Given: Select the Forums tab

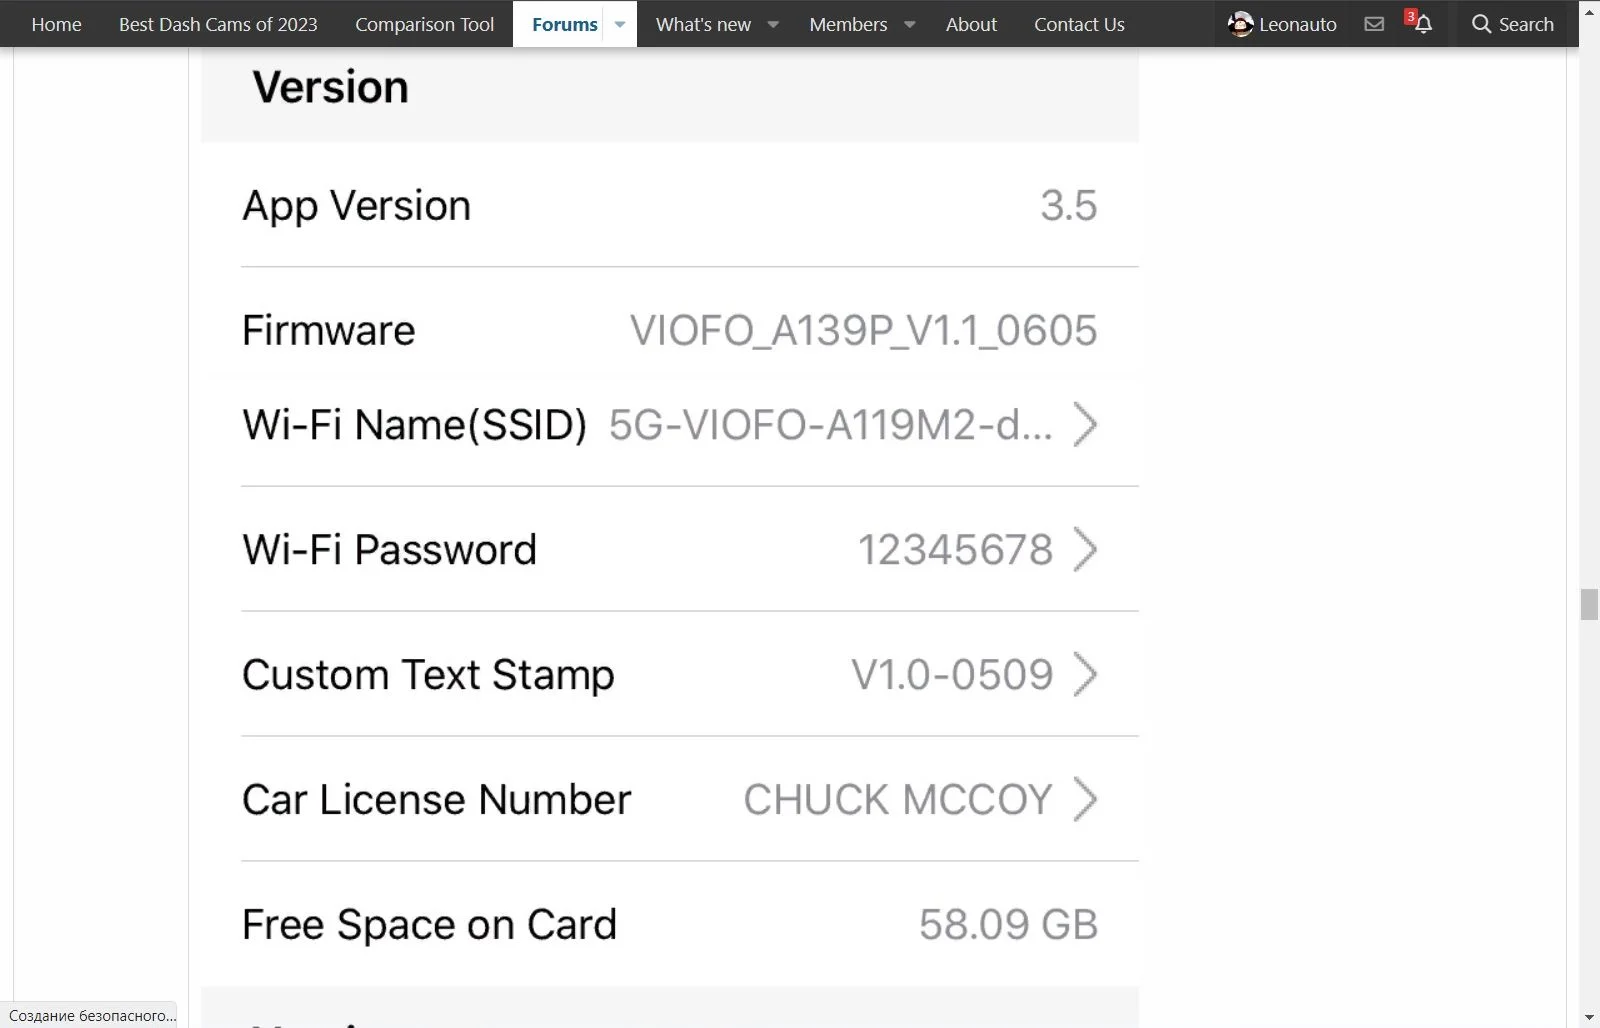Looking at the screenshot, I should [x=564, y=24].
